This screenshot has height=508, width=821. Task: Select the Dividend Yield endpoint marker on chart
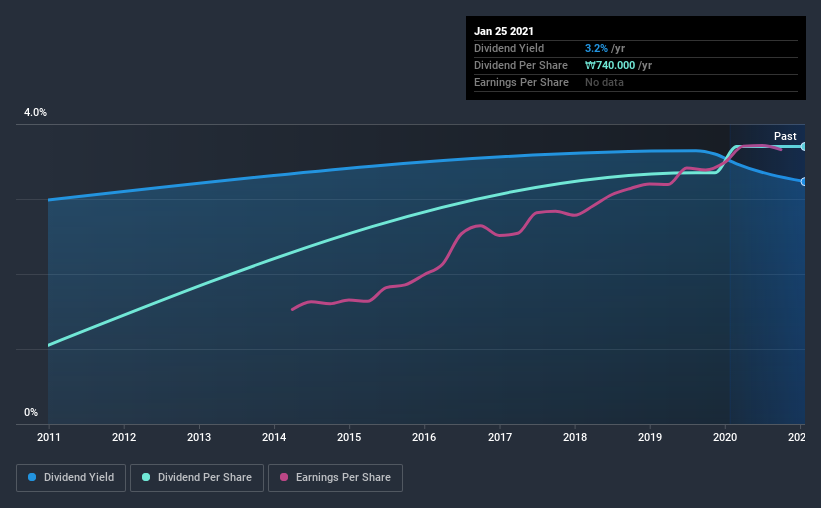coord(804,182)
